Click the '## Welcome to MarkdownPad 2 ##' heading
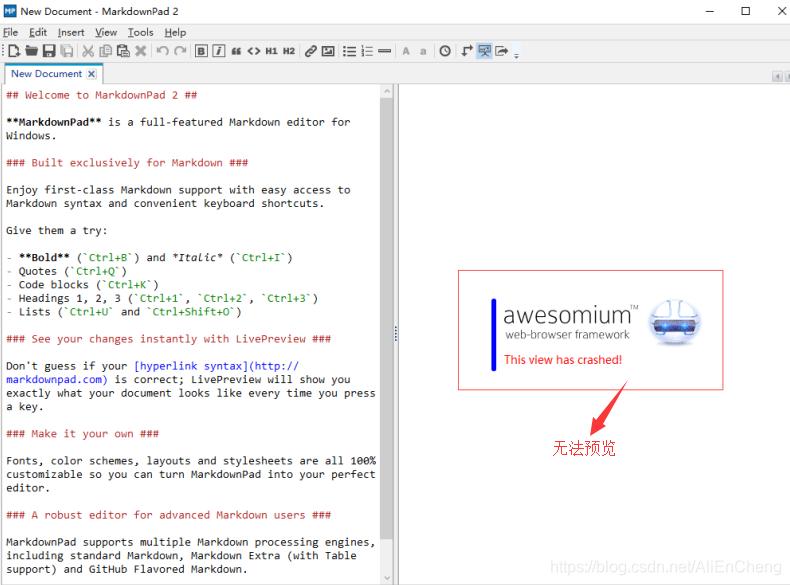Viewport: 790px width, 585px height. pos(101,95)
